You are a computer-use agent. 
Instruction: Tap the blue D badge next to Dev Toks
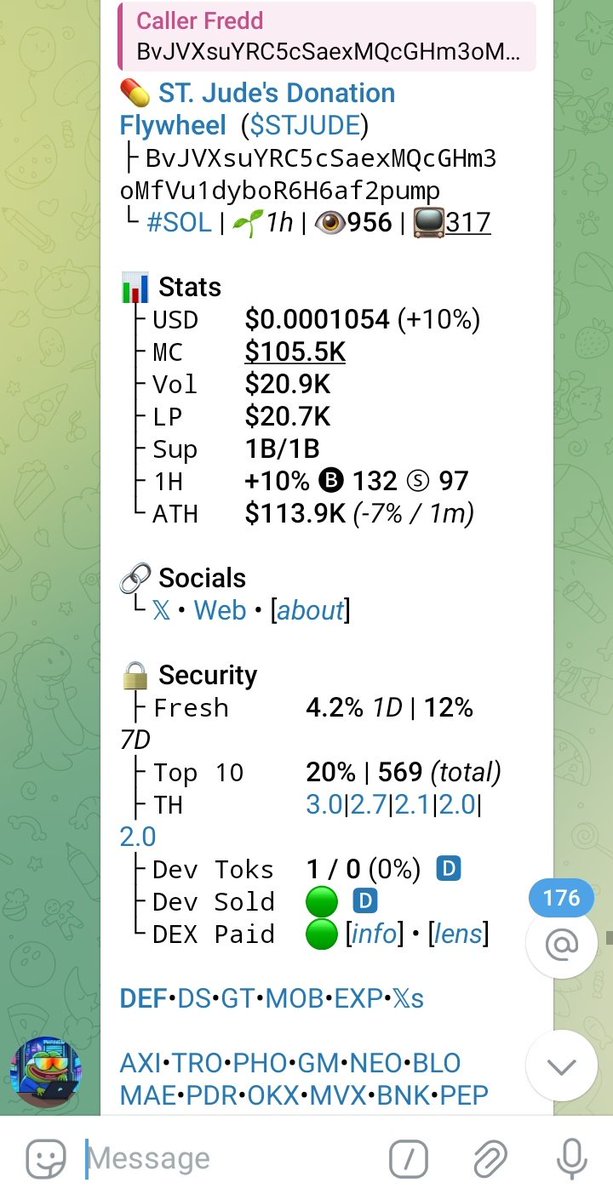click(449, 869)
